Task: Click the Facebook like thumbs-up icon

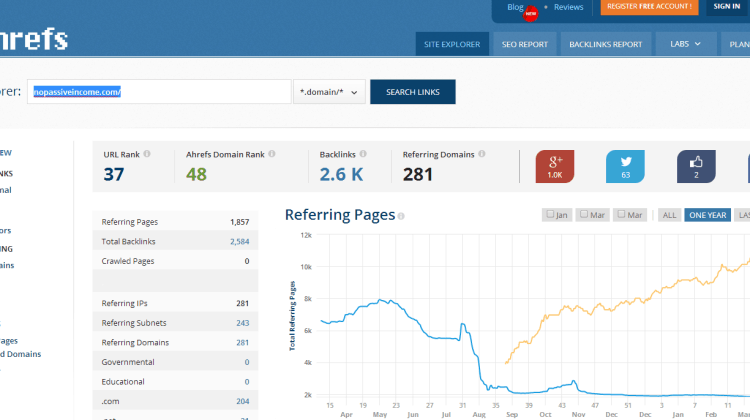Action: (696, 166)
